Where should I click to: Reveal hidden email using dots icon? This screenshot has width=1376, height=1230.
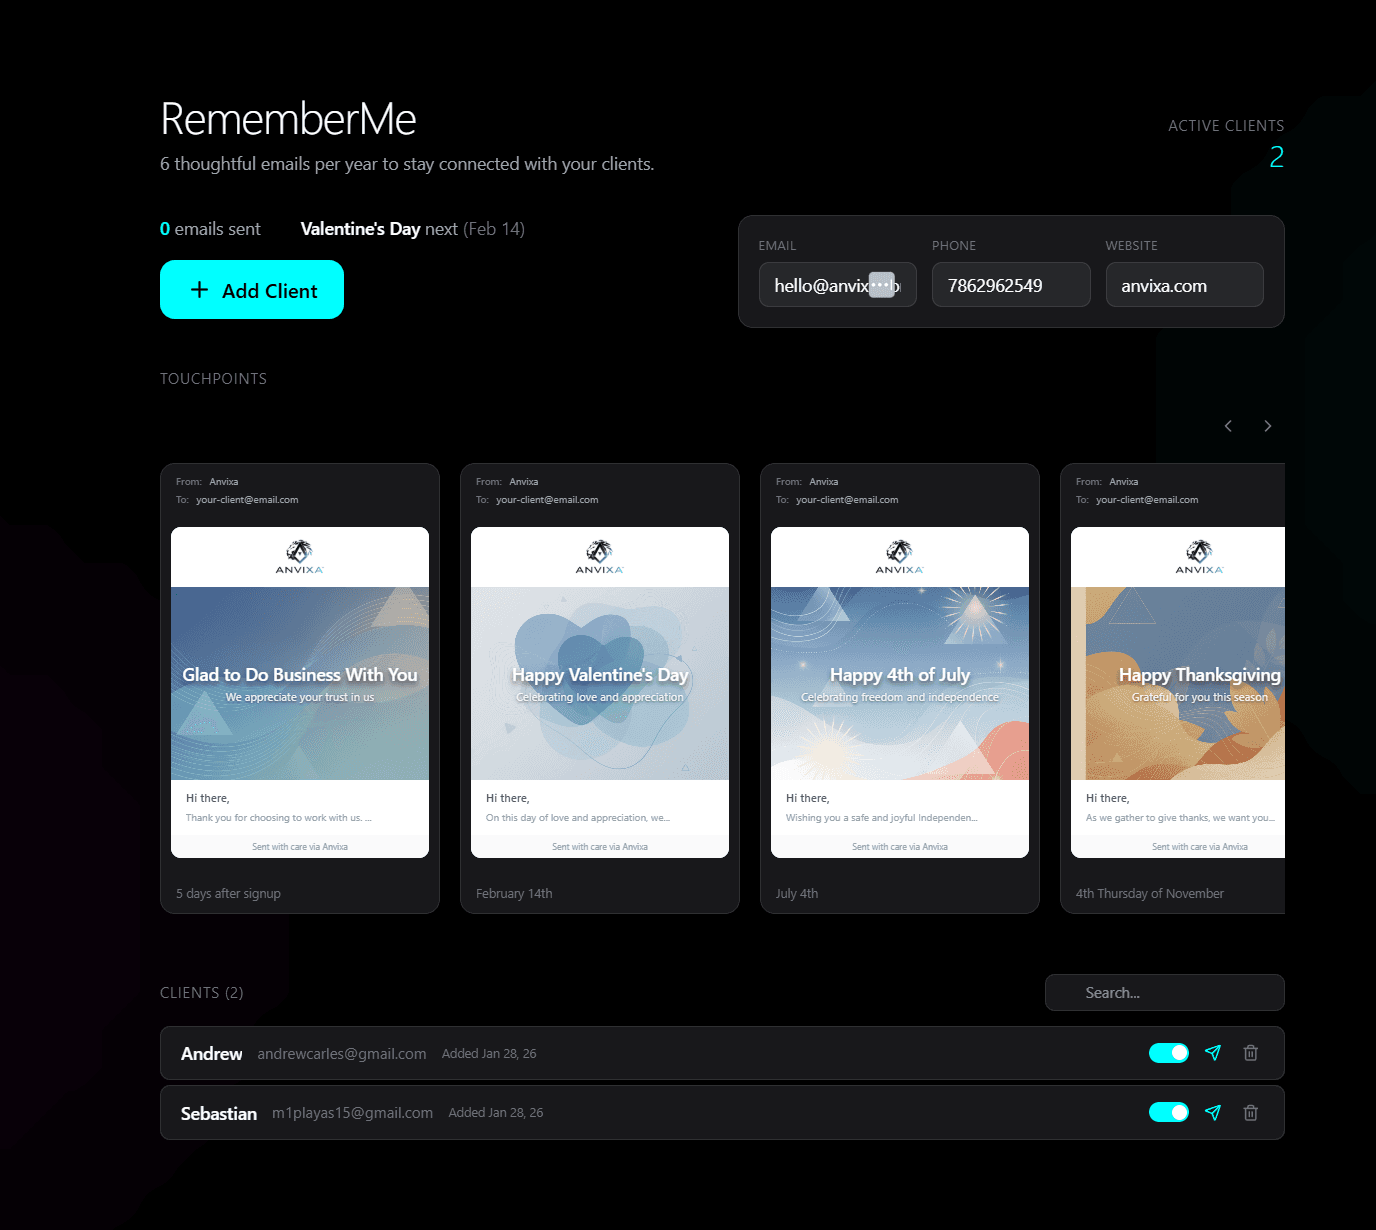click(x=882, y=284)
